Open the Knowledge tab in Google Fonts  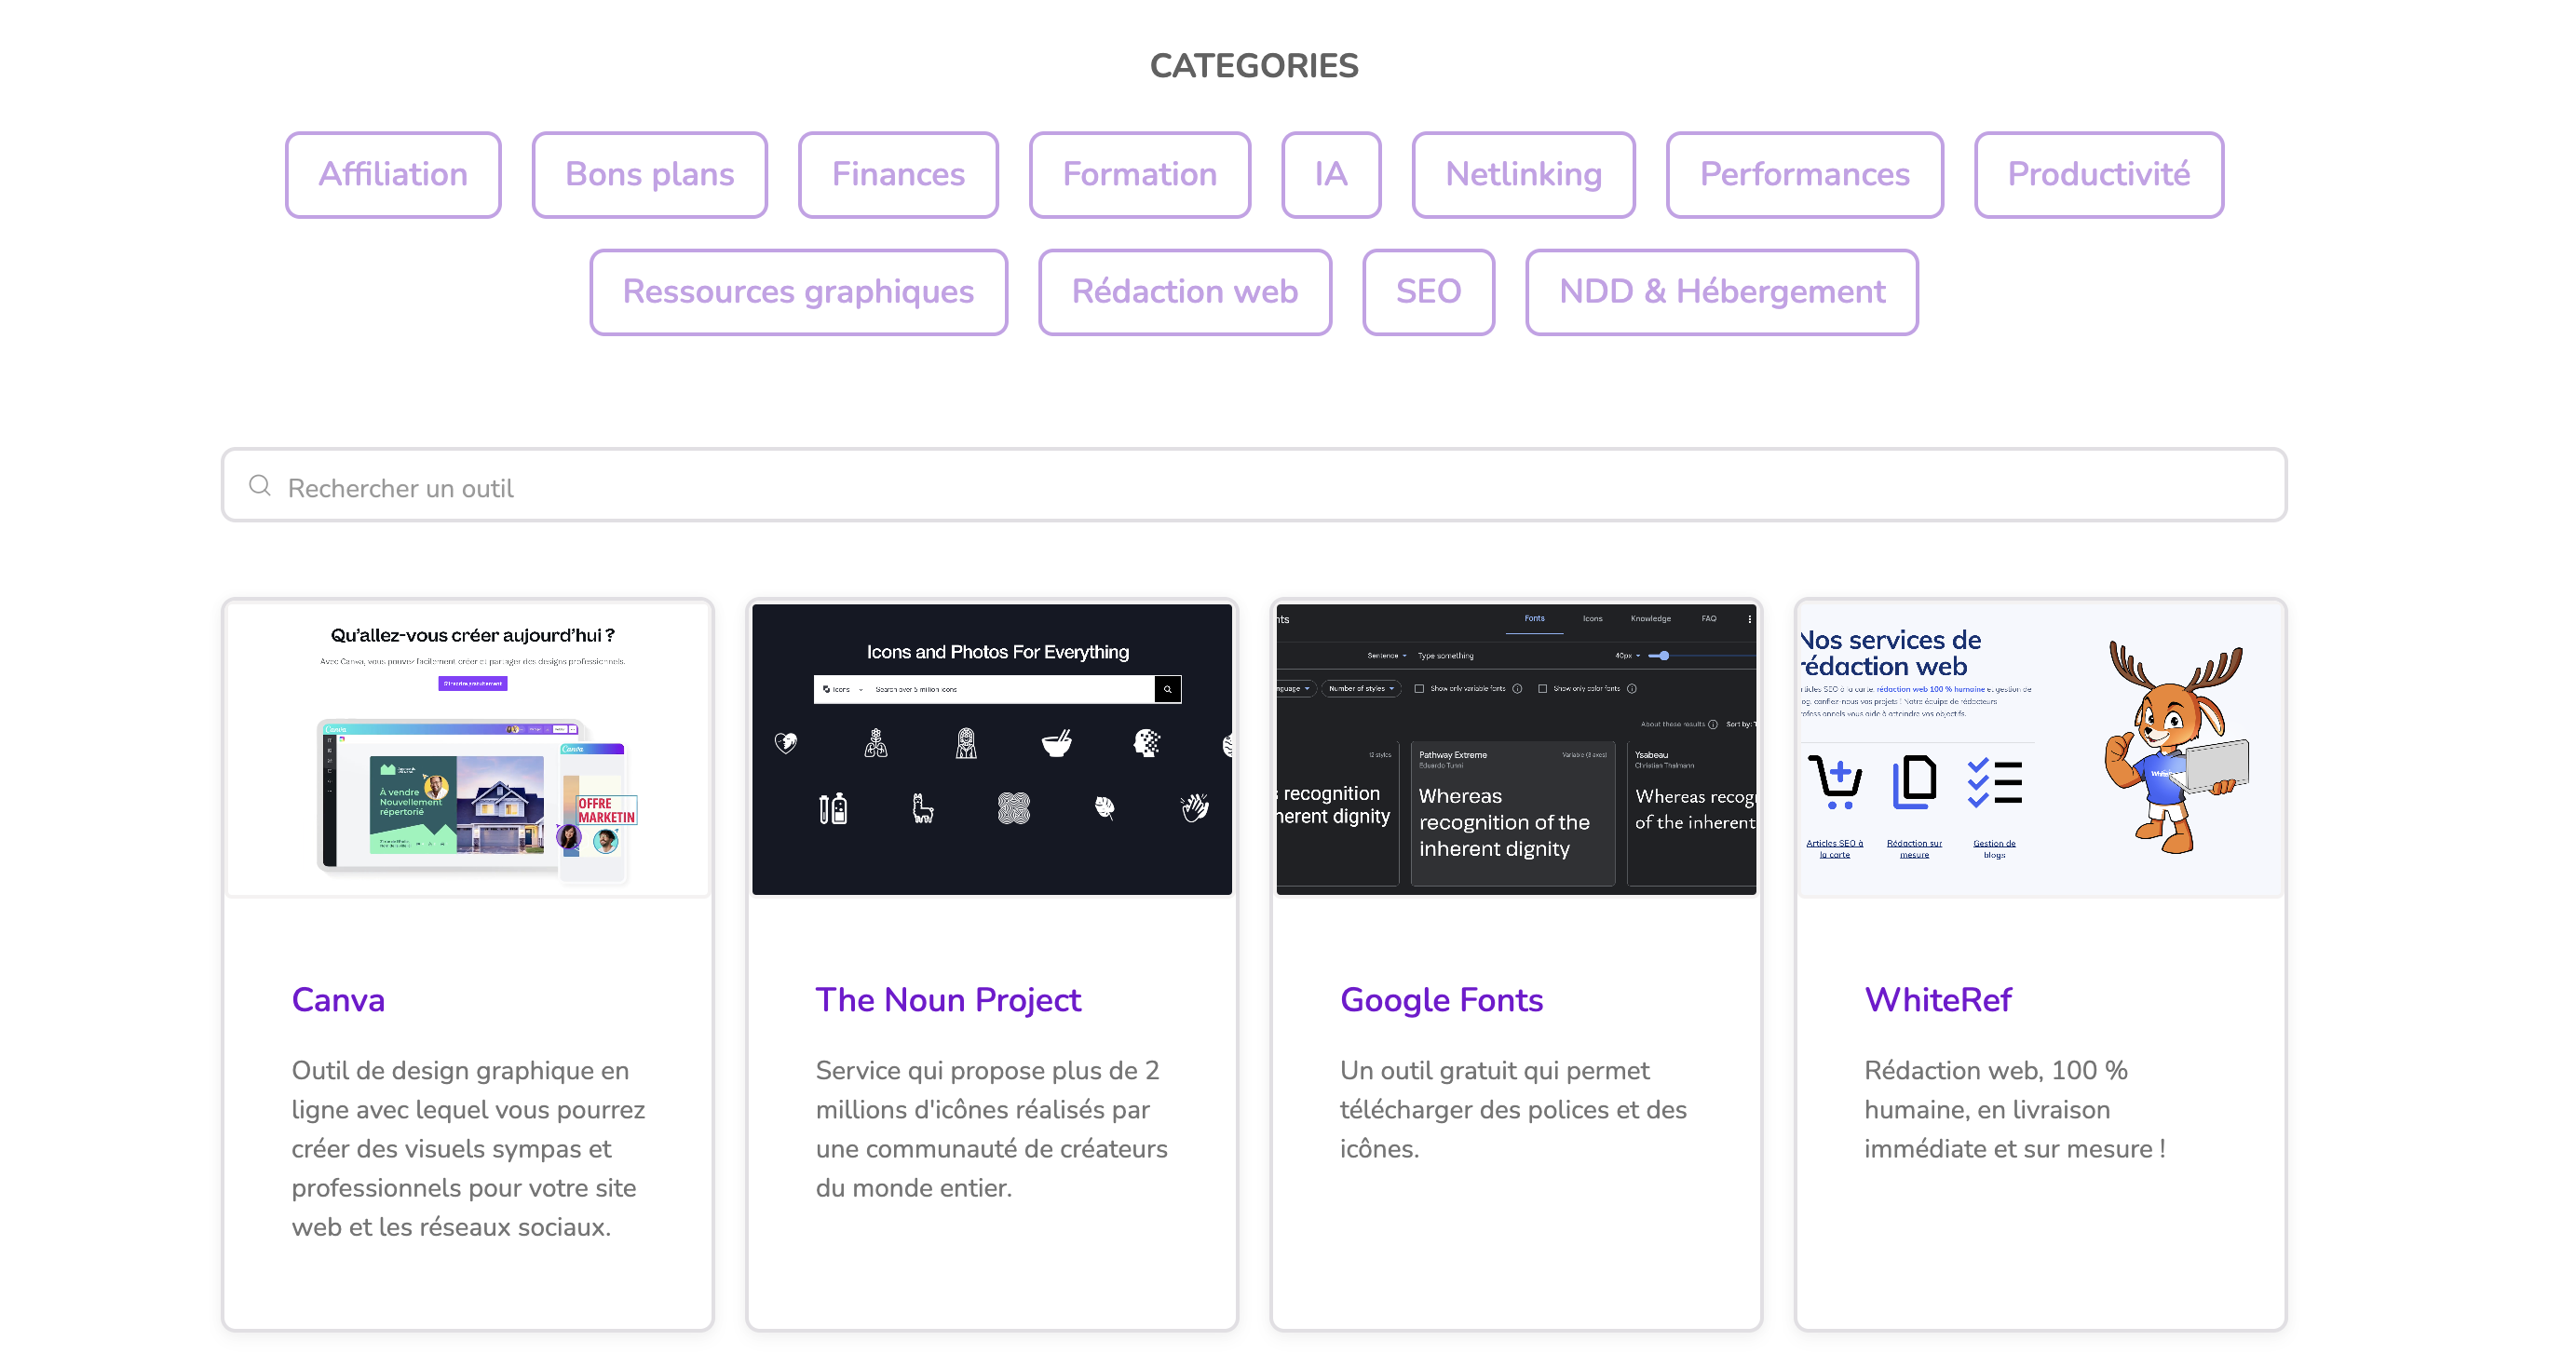pos(1652,619)
